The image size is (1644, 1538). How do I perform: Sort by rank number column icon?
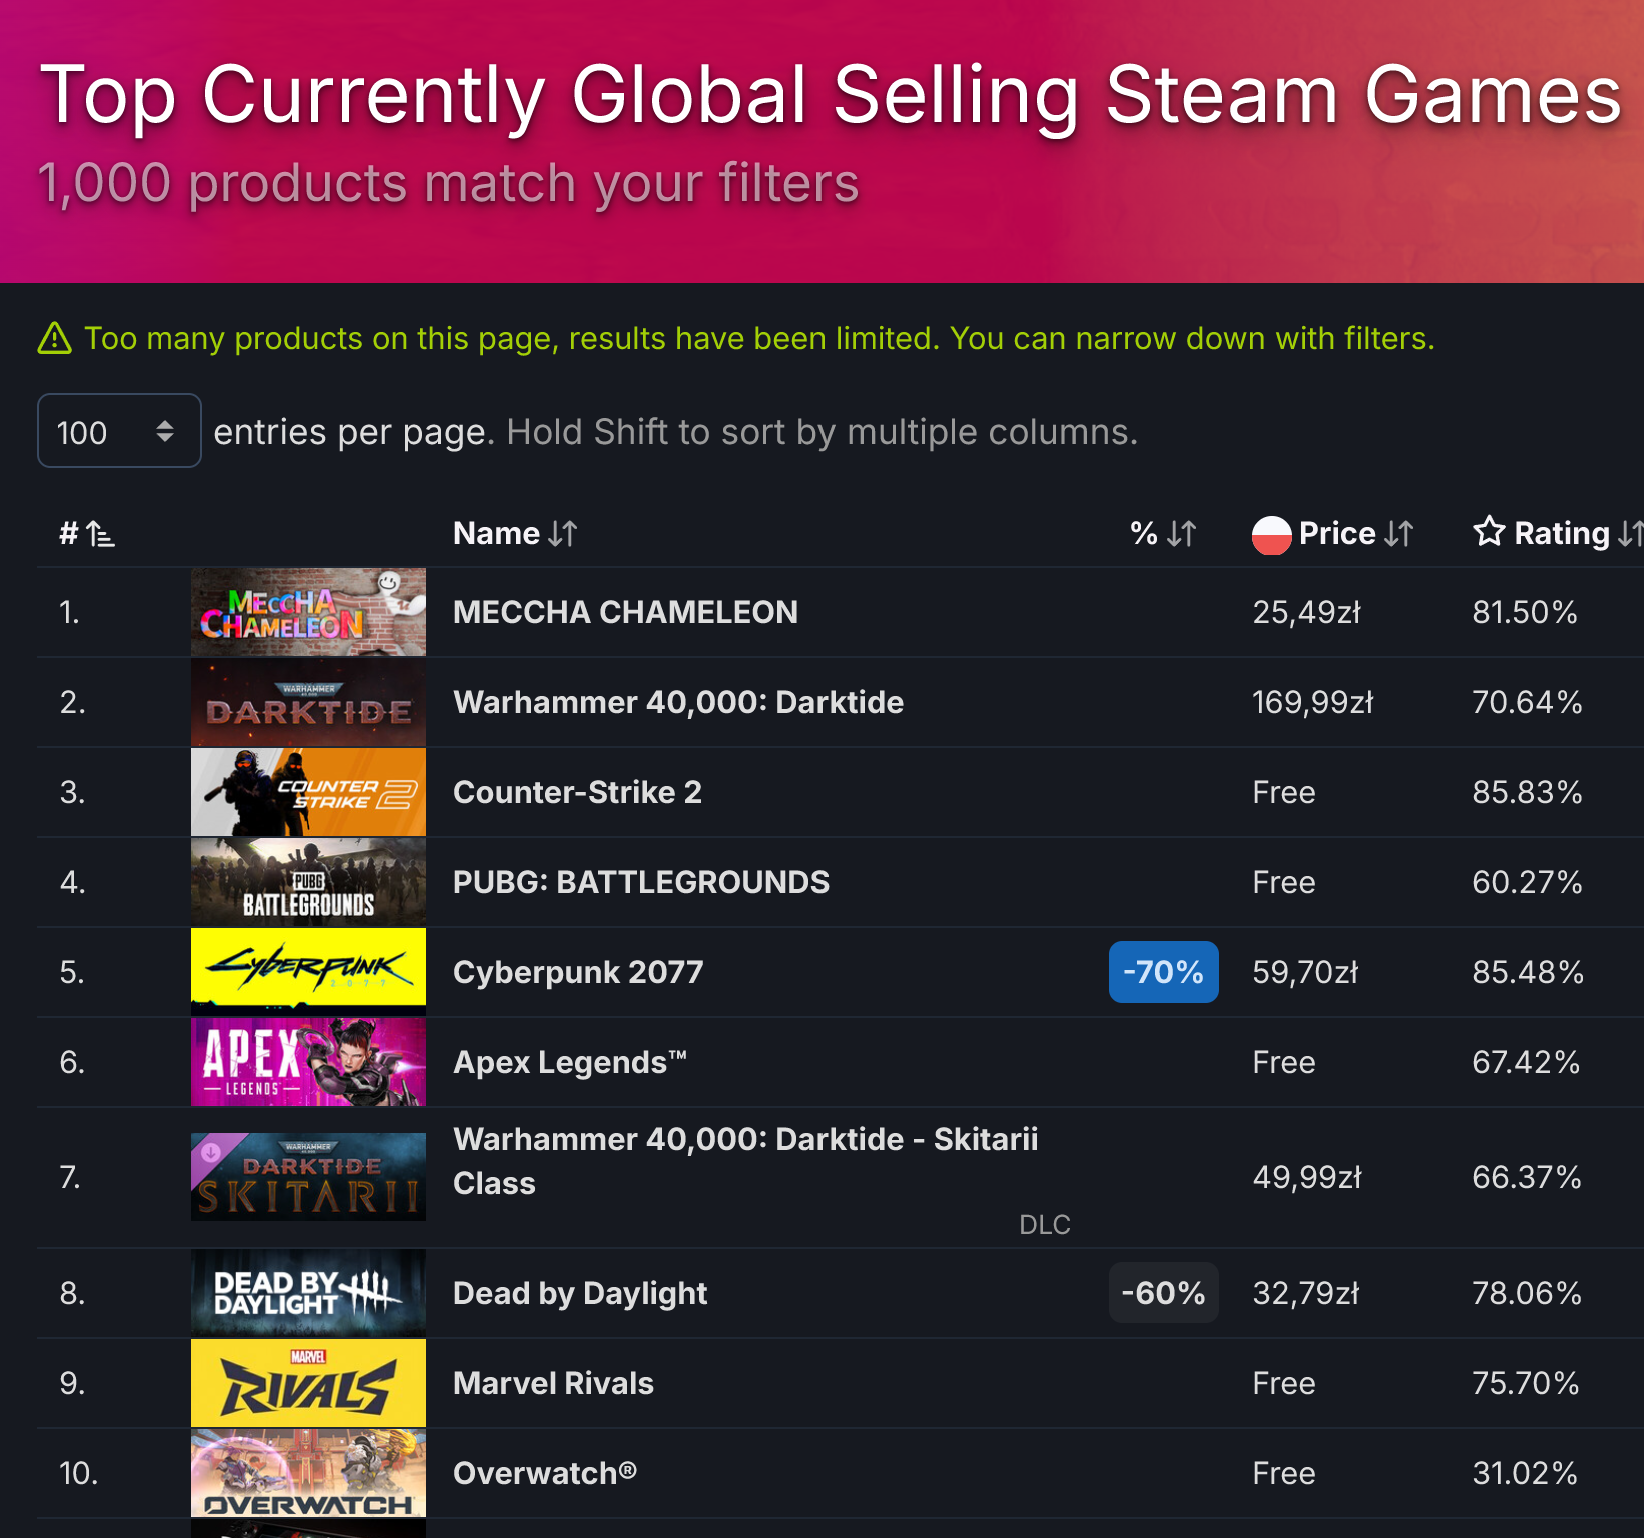coord(100,534)
